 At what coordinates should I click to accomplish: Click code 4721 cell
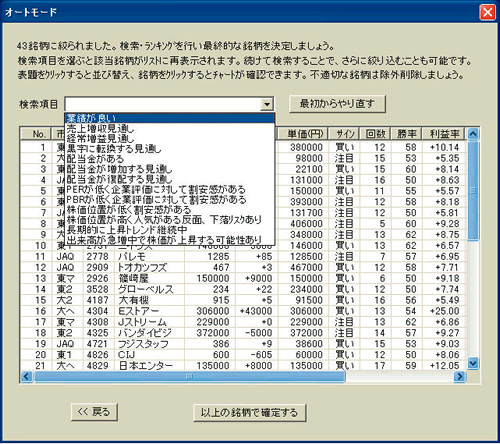pyautogui.click(x=98, y=344)
